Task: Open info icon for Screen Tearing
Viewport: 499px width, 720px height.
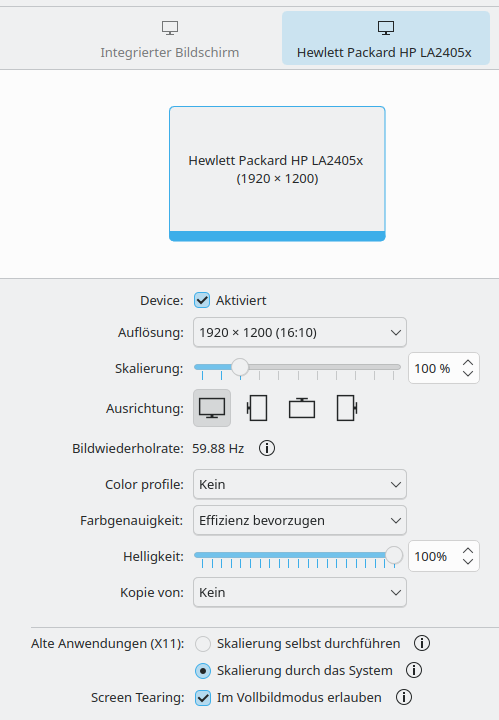Action: 404,698
